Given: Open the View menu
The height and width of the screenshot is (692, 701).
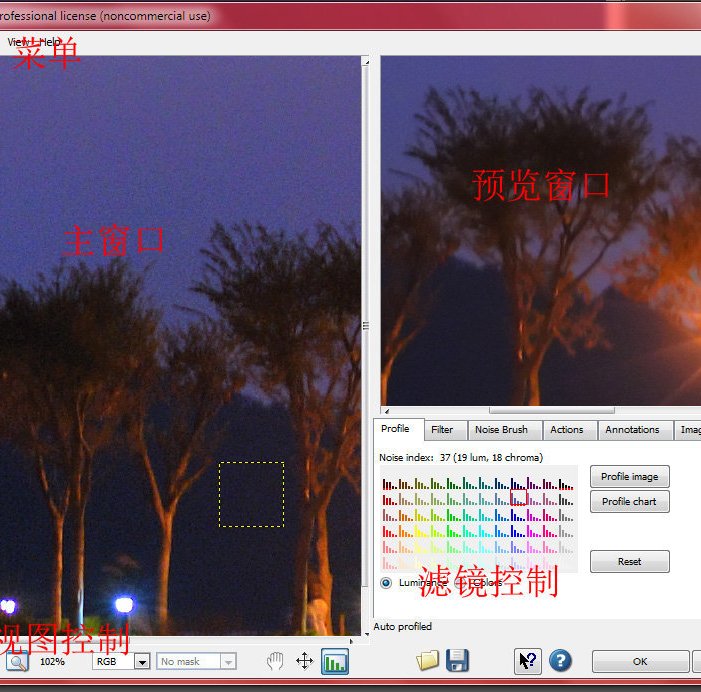Looking at the screenshot, I should tap(19, 42).
